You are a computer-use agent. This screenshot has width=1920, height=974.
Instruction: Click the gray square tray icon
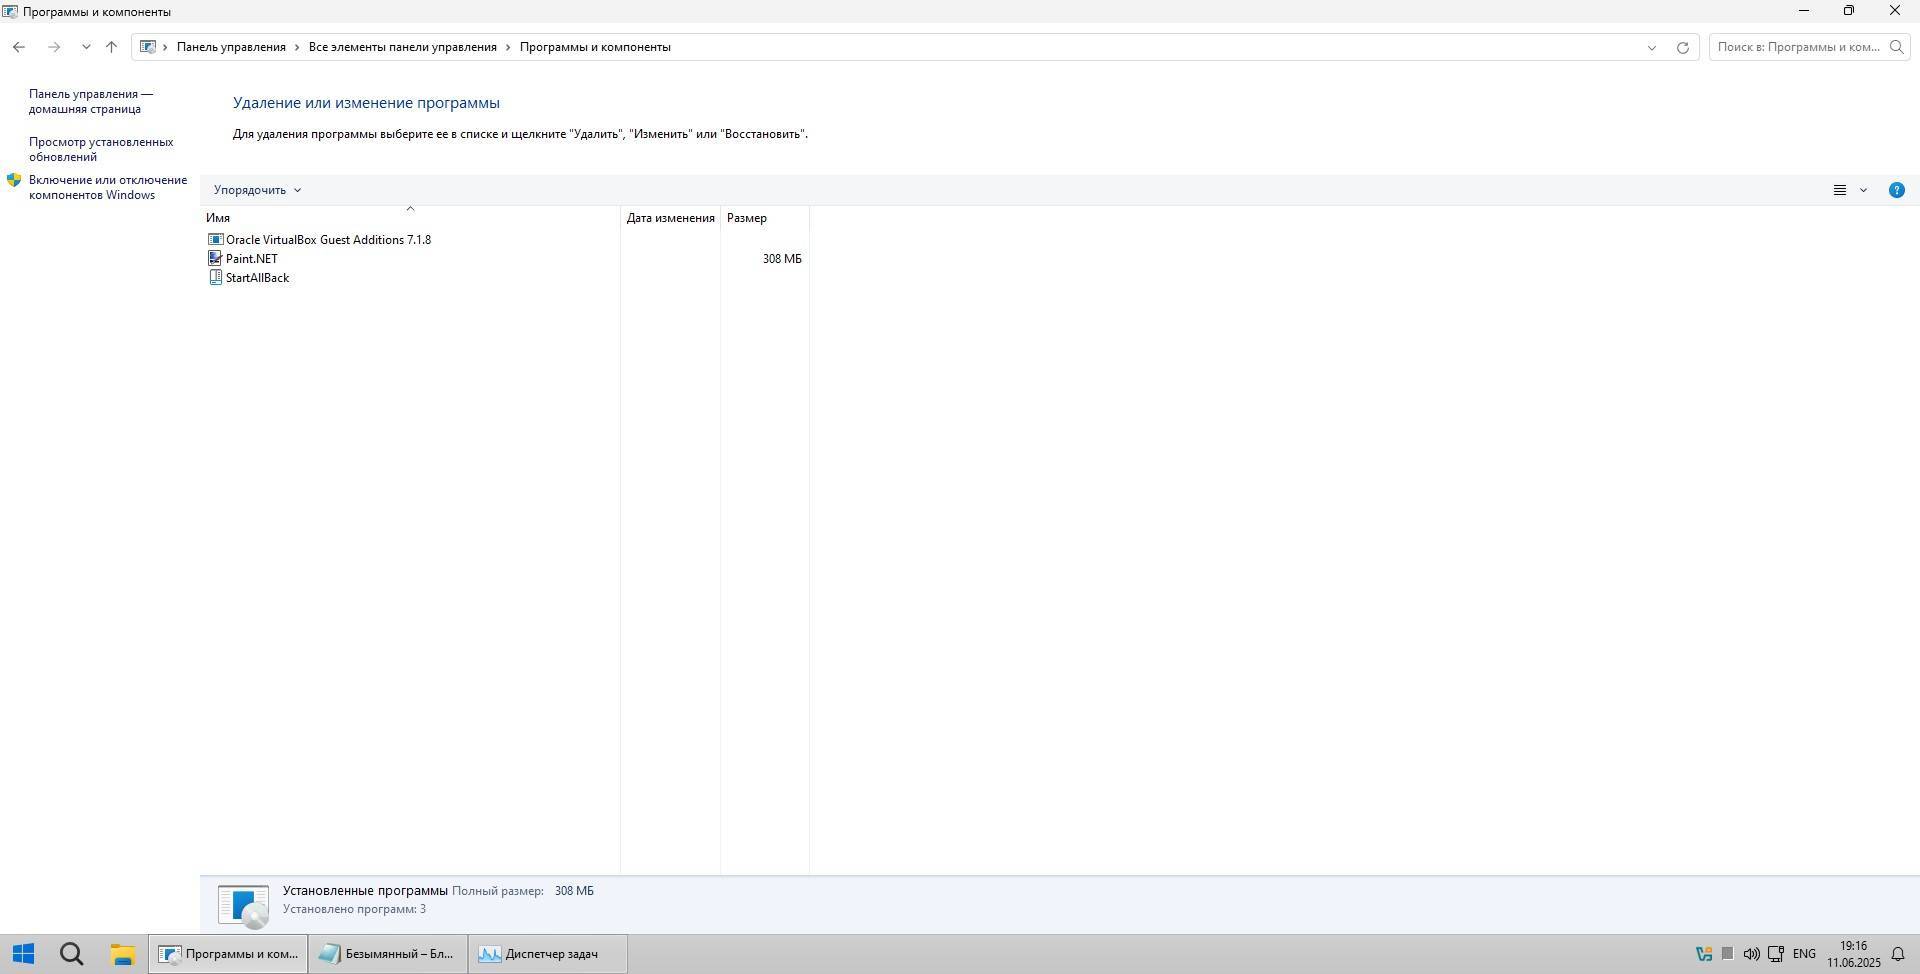[1727, 954]
